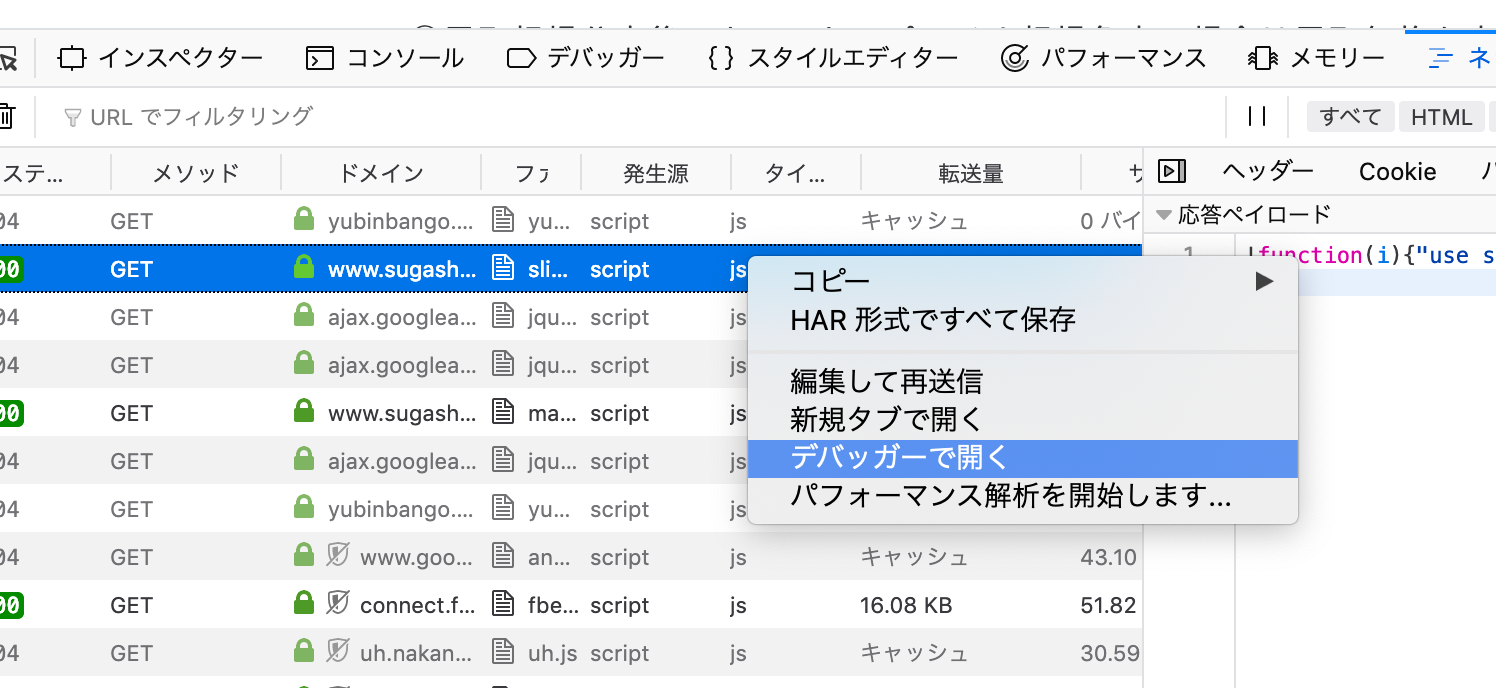Image resolution: width=1496 pixels, height=688 pixels.
Task: Click the trash icon to clear requests
Action: click(x=5, y=117)
